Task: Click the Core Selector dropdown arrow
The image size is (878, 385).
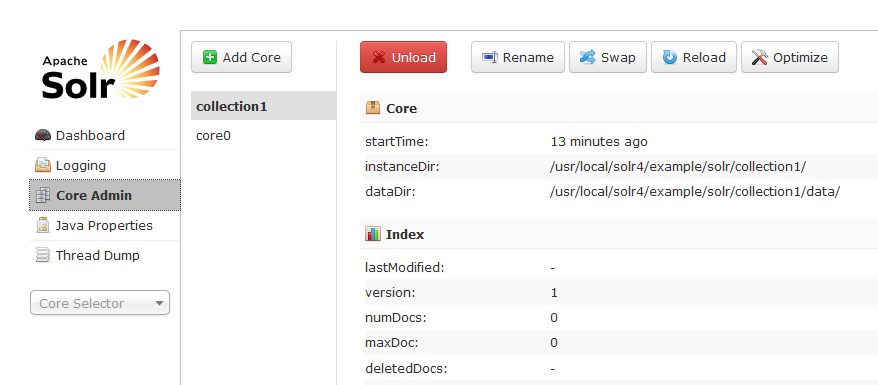Action: pyautogui.click(x=159, y=303)
